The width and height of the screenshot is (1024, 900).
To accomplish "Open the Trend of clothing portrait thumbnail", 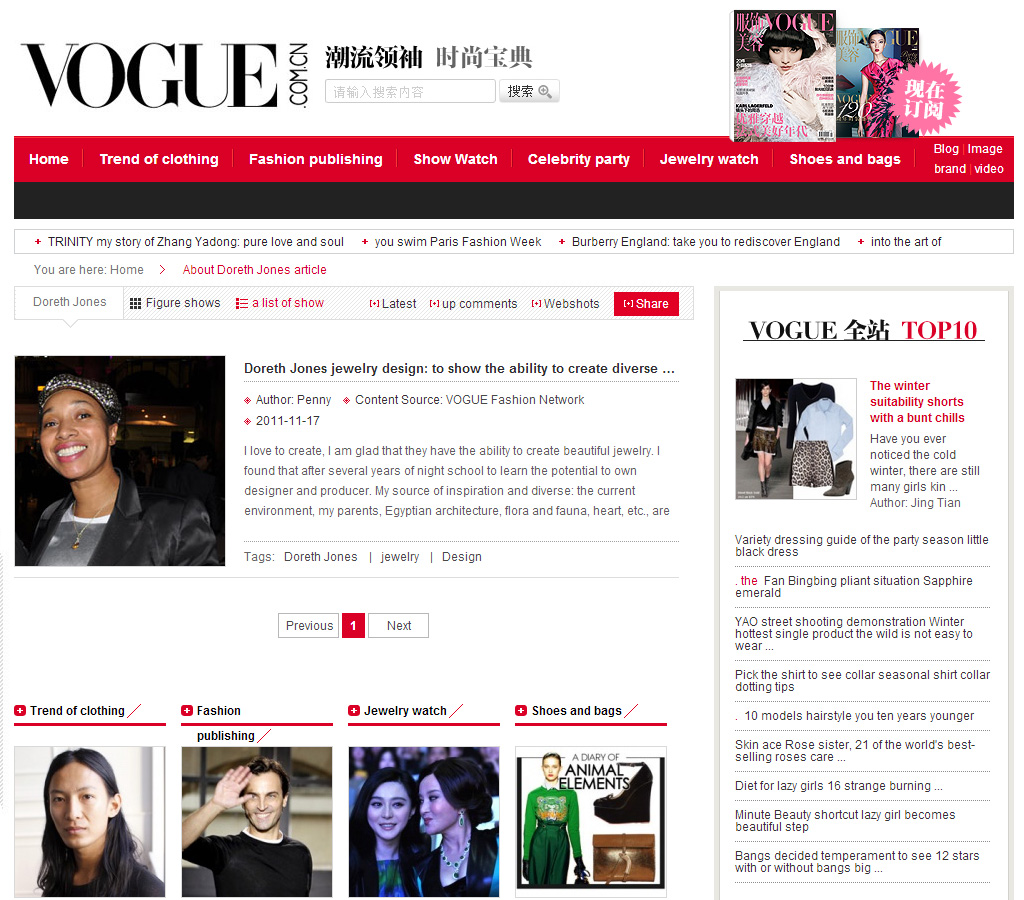I will 89,822.
